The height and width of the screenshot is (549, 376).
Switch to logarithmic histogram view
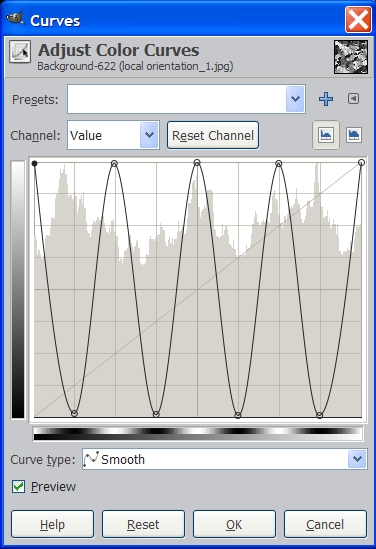point(354,135)
